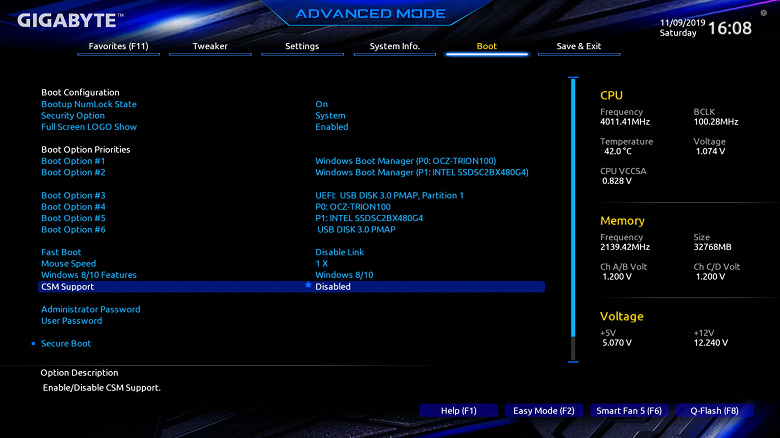Click the Memory Size 32768MB value
Screen dimensions: 780x438
pos(712,247)
